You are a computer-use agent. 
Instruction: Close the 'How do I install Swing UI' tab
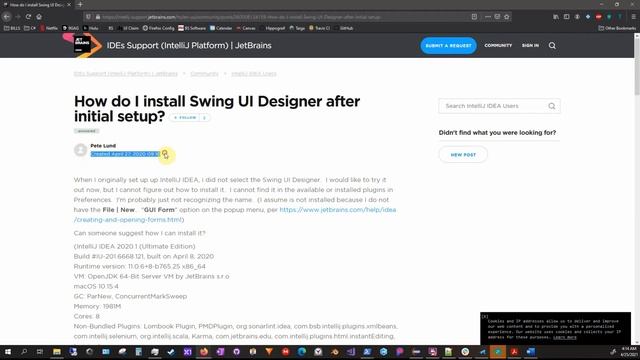tap(69, 4)
